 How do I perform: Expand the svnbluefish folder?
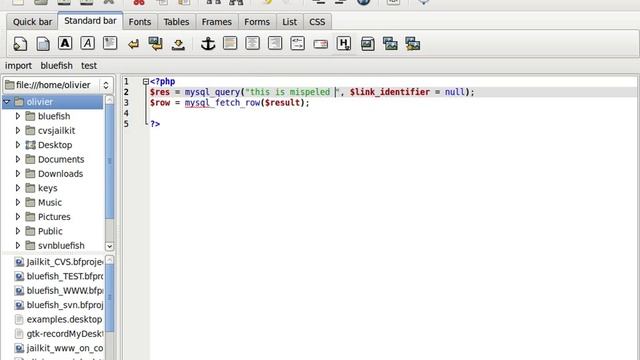click(x=18, y=245)
